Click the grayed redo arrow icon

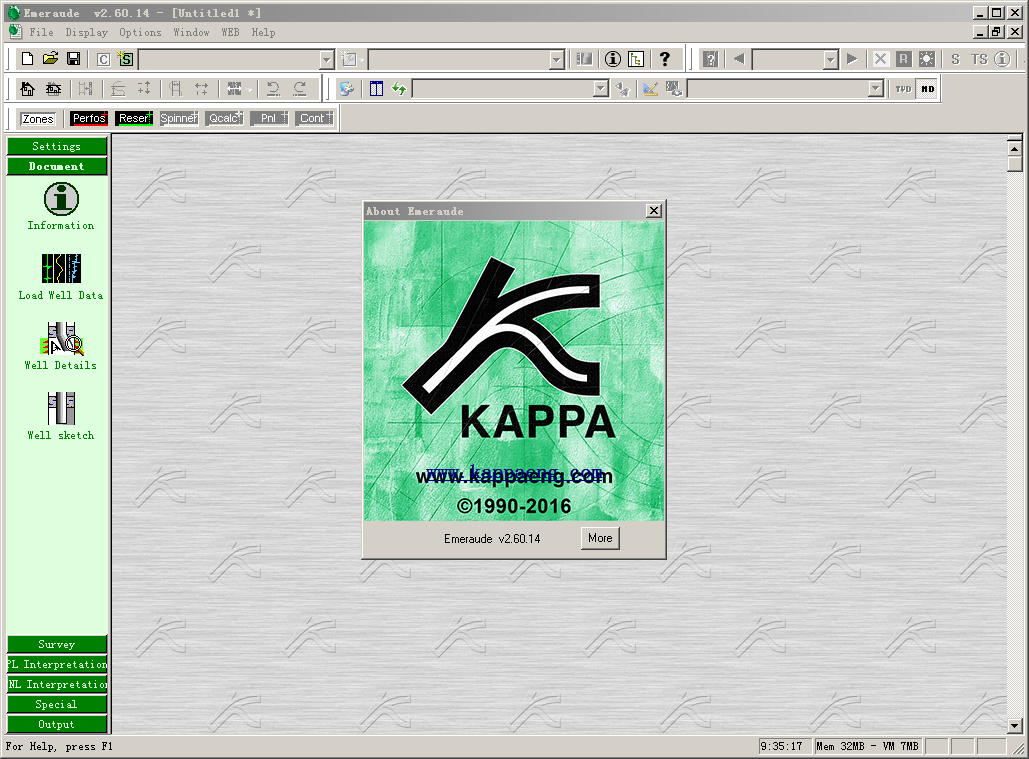[x=300, y=89]
